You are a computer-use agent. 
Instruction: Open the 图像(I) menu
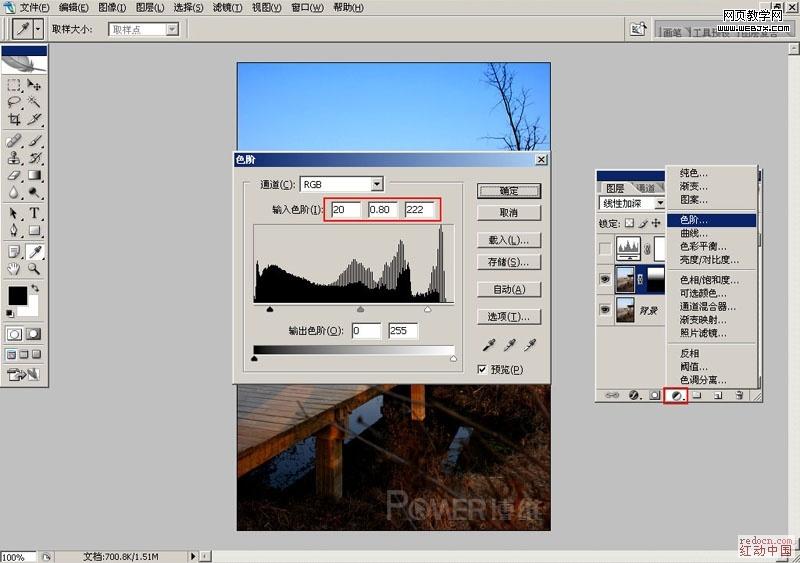tap(112, 7)
